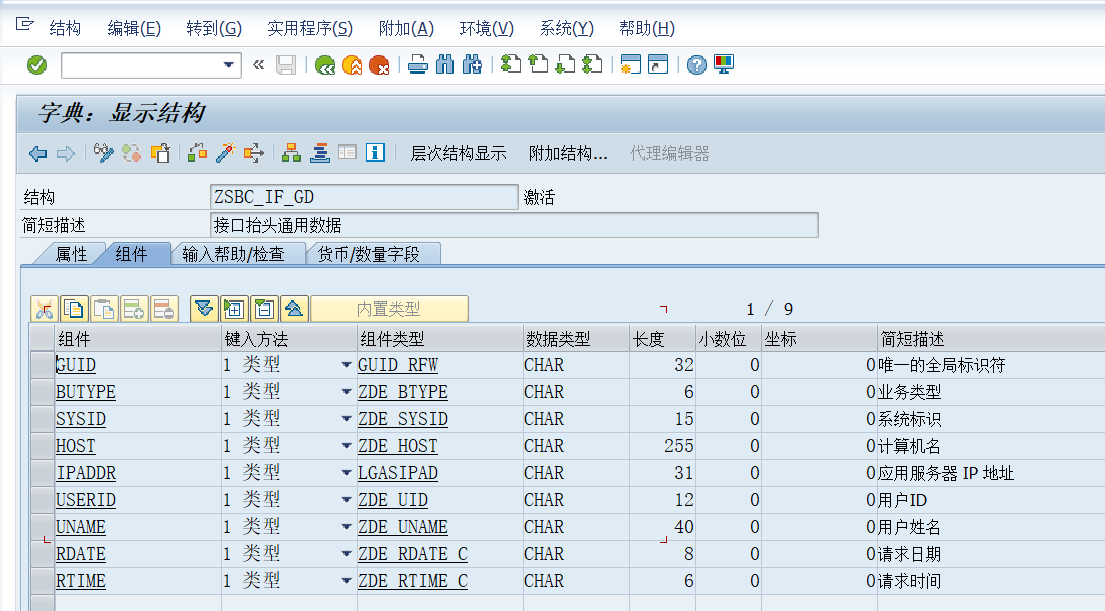This screenshot has height=611, width=1105.
Task: Click the Print icon
Action: click(x=418, y=65)
